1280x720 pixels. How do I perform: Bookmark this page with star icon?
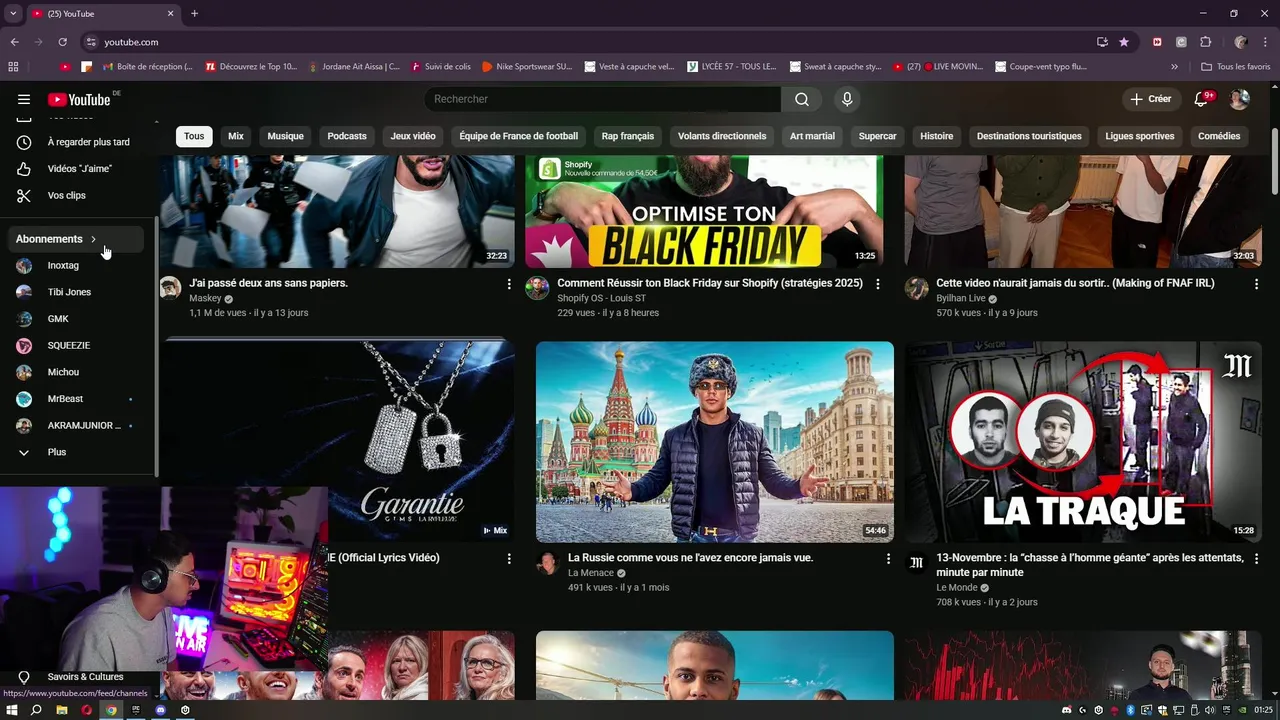point(1124,42)
